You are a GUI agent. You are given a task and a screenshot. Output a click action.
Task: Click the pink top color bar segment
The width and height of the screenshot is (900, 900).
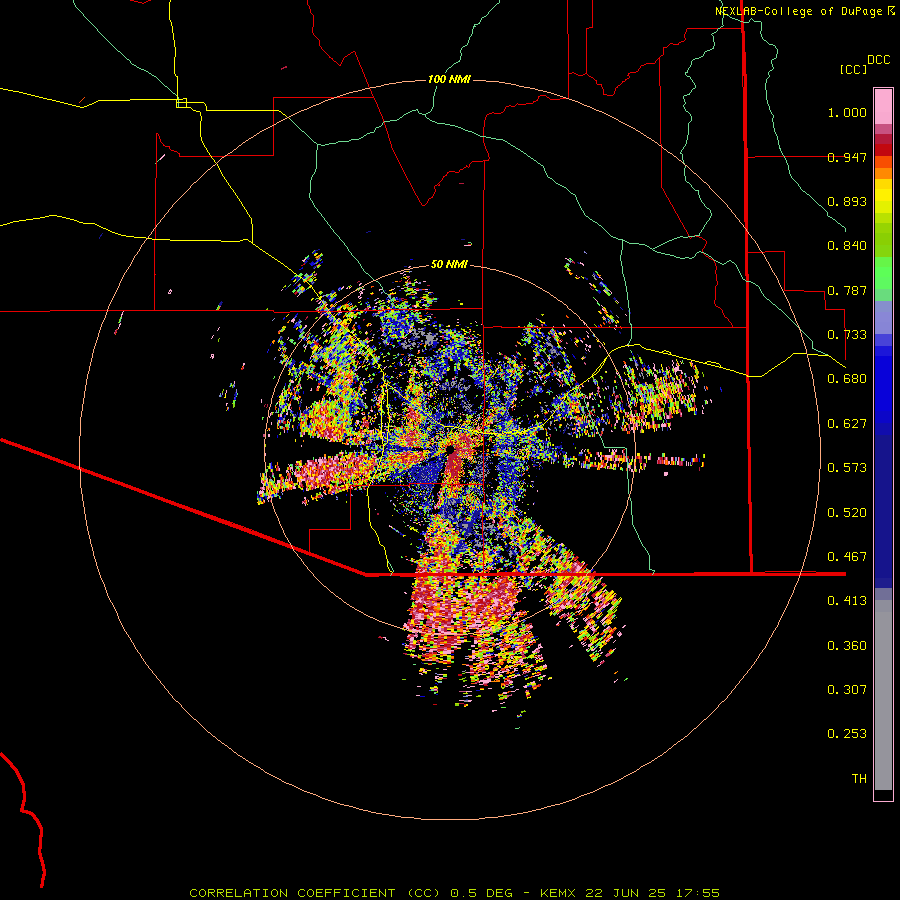pos(883,106)
